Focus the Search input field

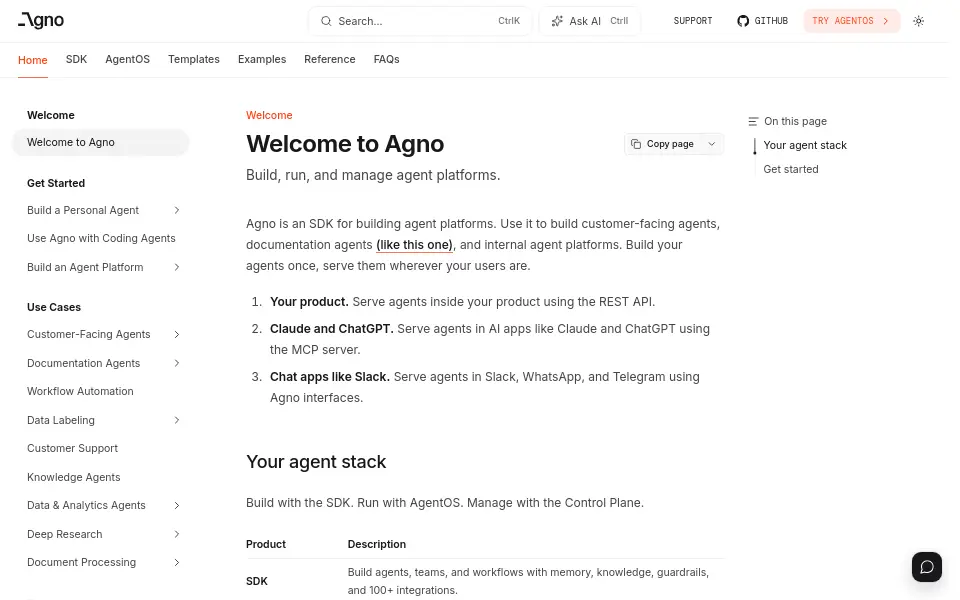point(420,21)
